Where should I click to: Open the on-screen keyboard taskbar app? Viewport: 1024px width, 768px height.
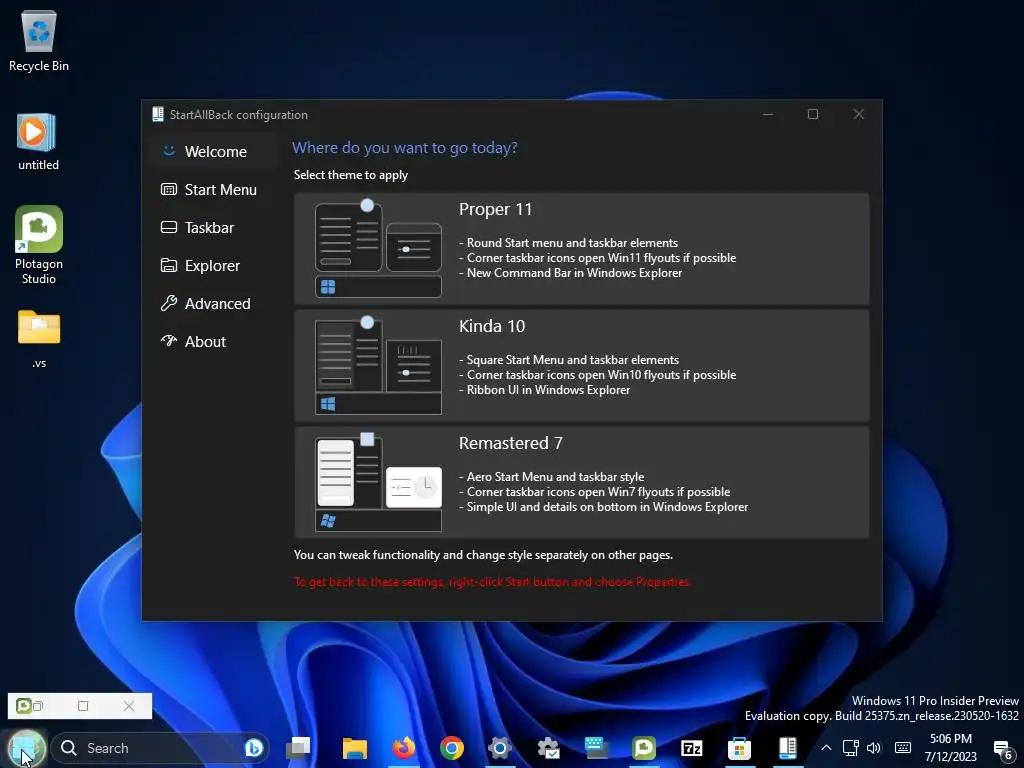coord(596,748)
